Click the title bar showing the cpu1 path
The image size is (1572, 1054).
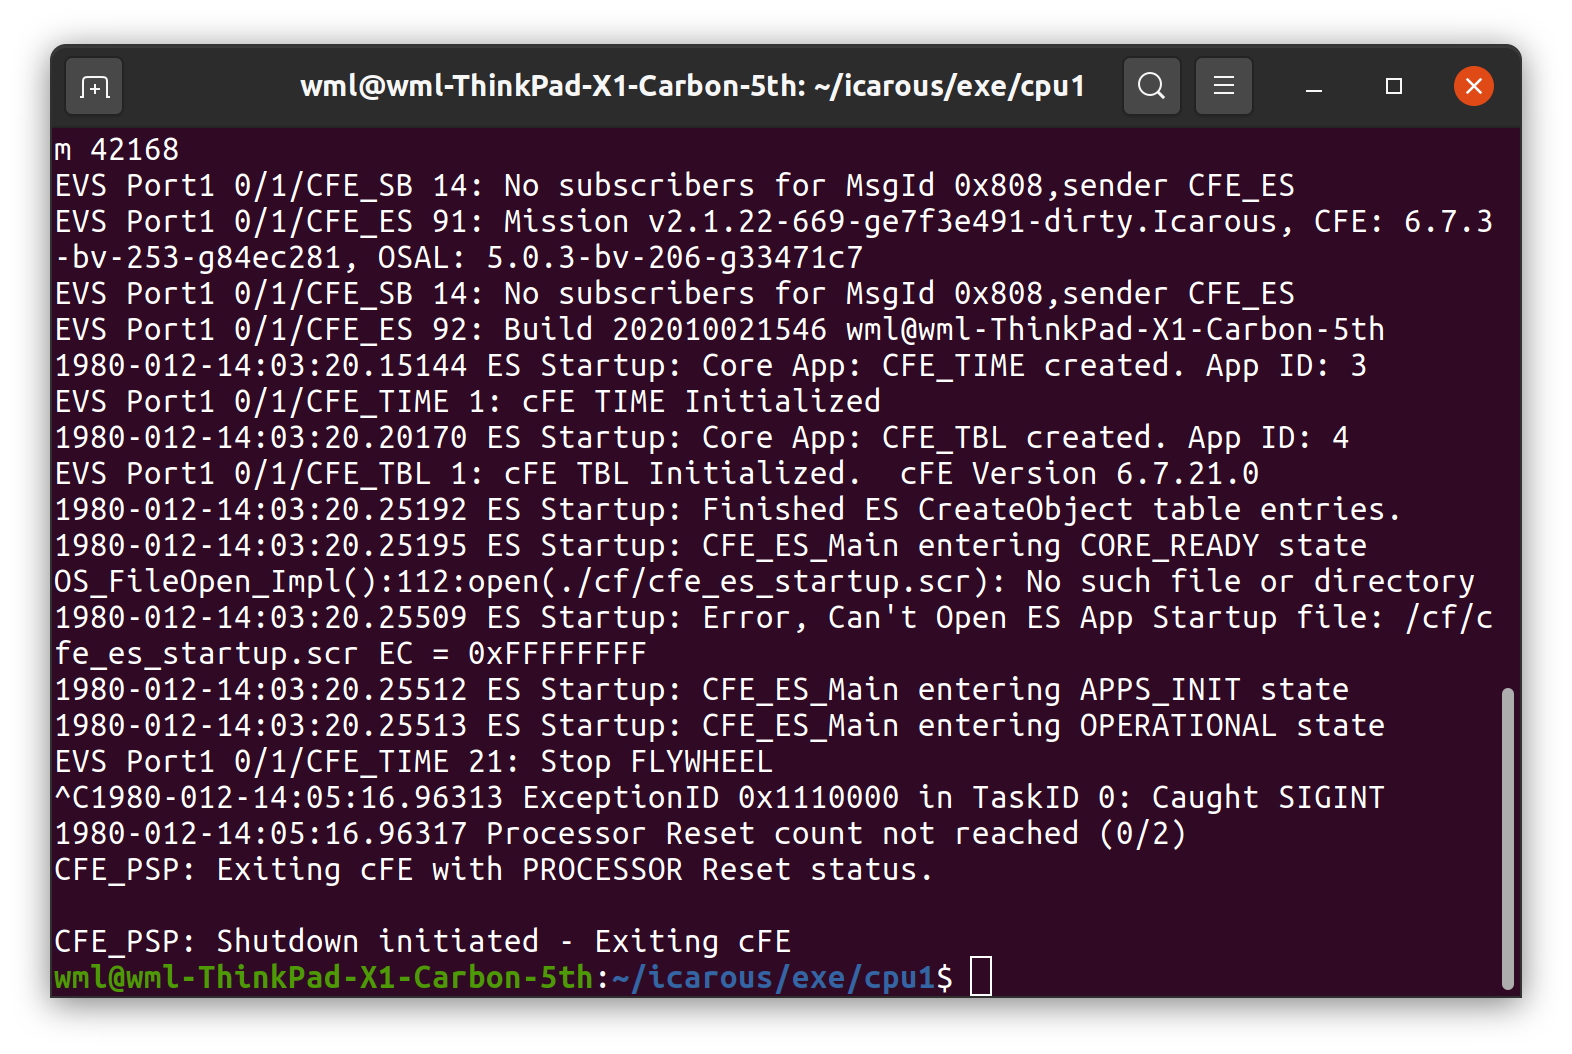[691, 86]
